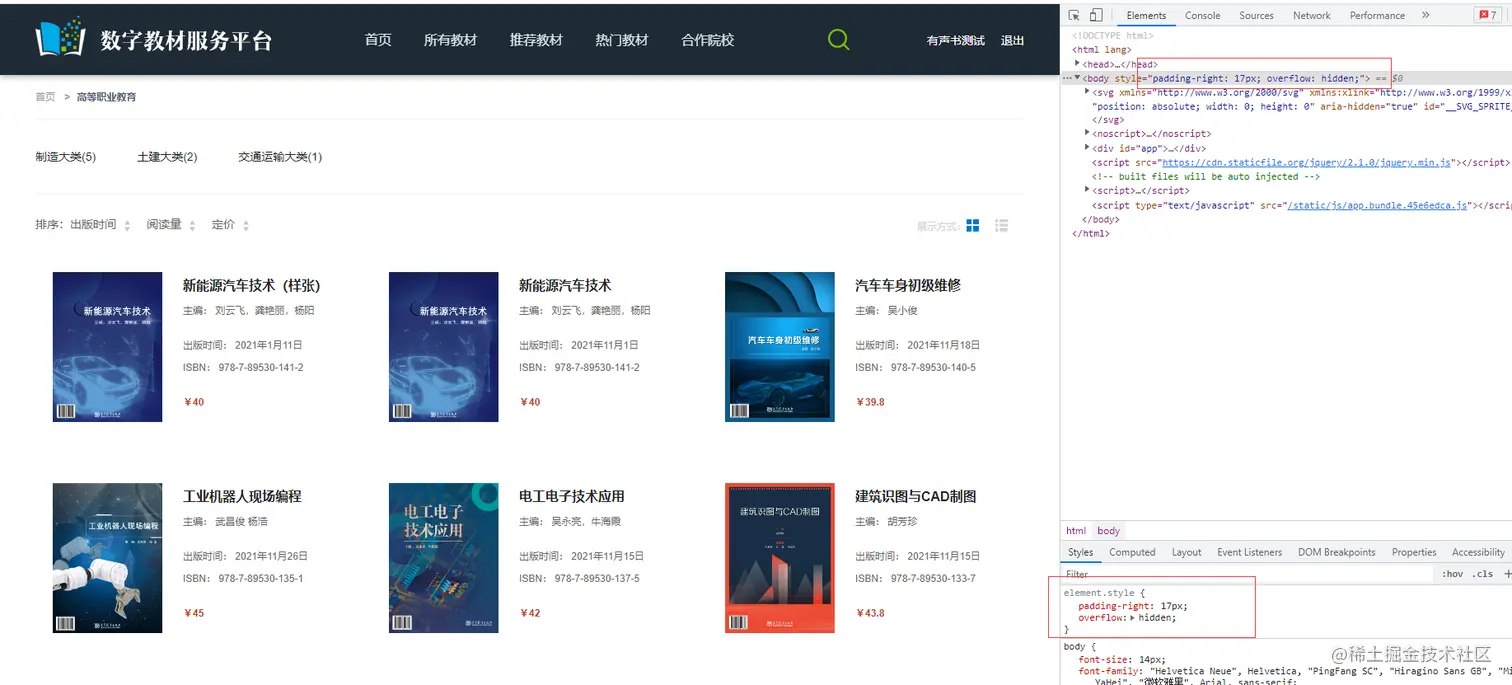This screenshot has width=1512, height=685.
Task: Select the Styles pane tab
Action: 1081,552
